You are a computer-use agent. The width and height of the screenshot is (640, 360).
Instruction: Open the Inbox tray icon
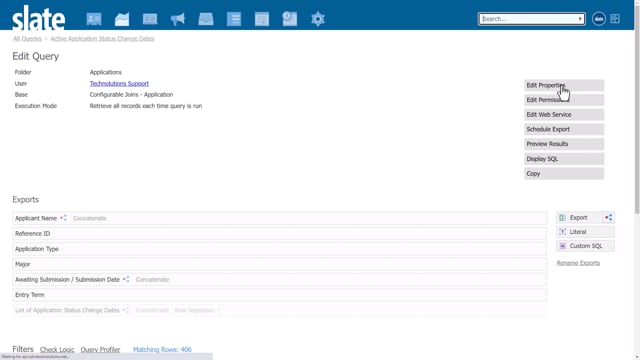coord(206,19)
